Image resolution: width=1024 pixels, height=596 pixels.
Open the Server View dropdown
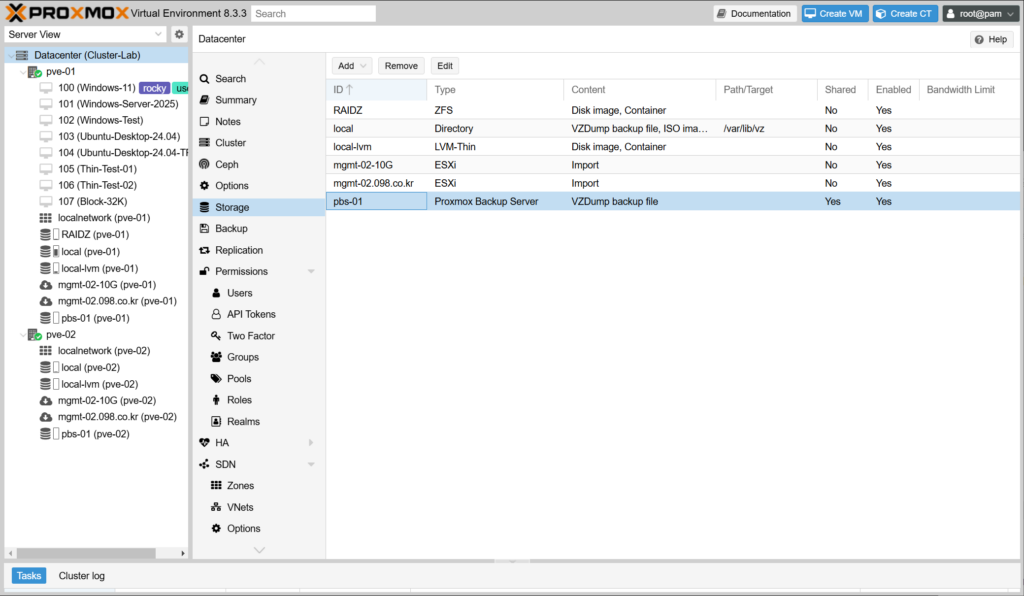[85, 35]
